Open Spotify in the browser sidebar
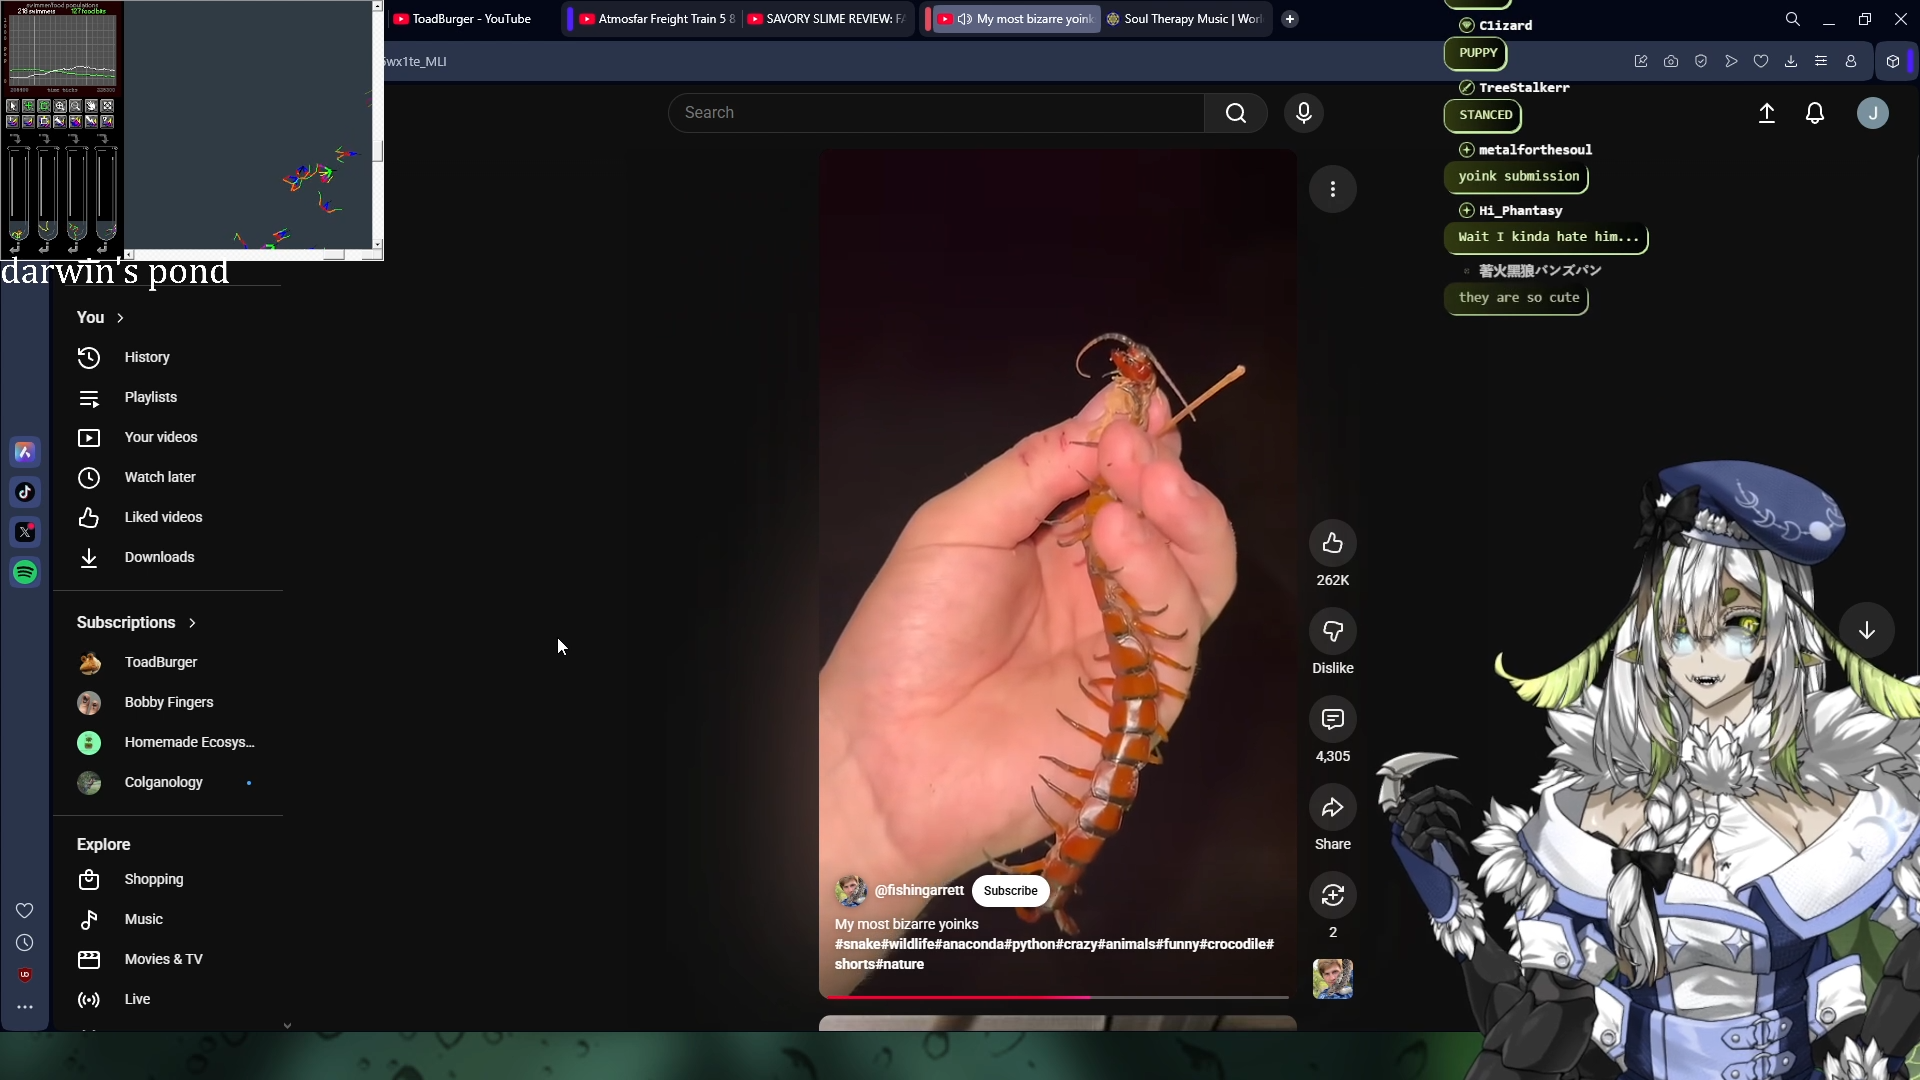This screenshot has height=1080, width=1920. tap(25, 572)
